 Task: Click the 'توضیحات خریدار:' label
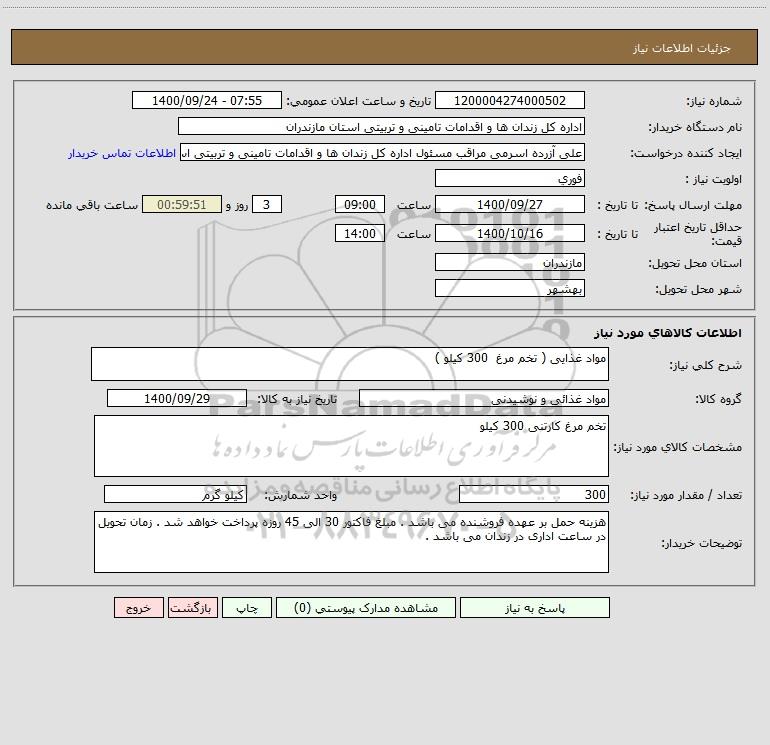(701, 543)
